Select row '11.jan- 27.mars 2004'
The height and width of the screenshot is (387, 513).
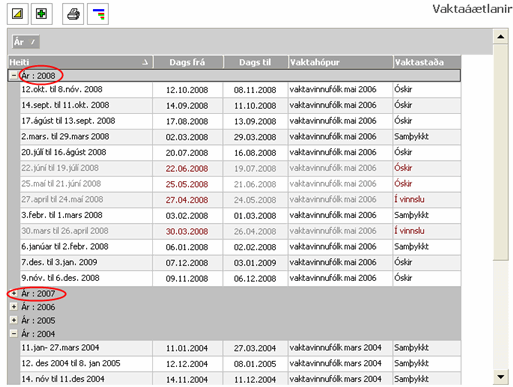coord(240,348)
